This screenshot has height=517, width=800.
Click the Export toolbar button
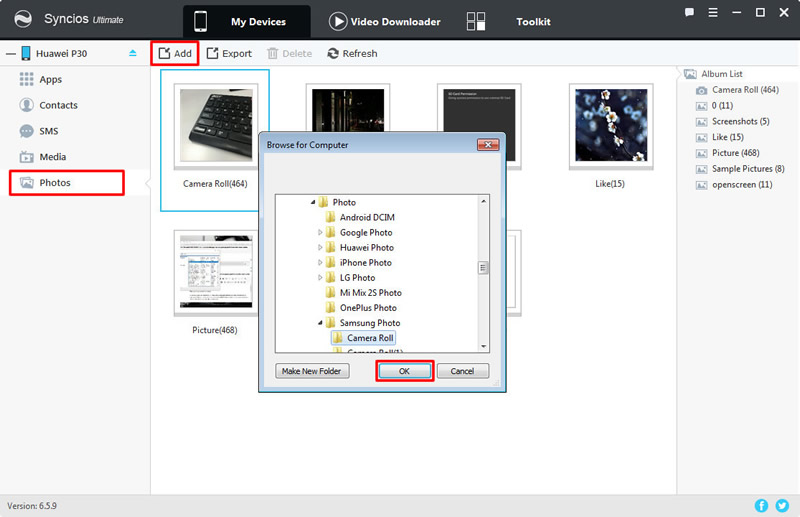pyautogui.click(x=229, y=53)
